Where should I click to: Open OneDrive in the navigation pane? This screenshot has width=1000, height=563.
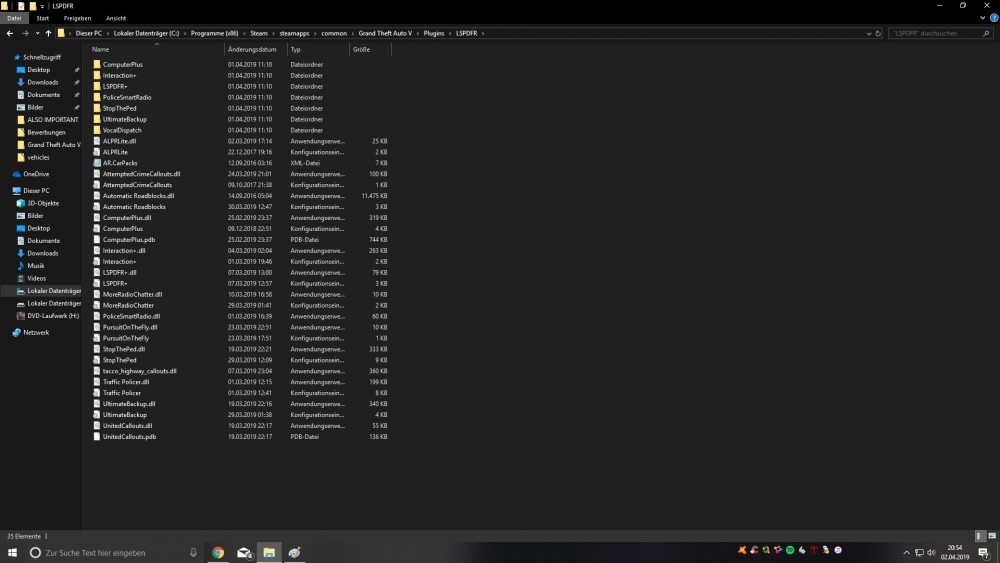point(36,174)
